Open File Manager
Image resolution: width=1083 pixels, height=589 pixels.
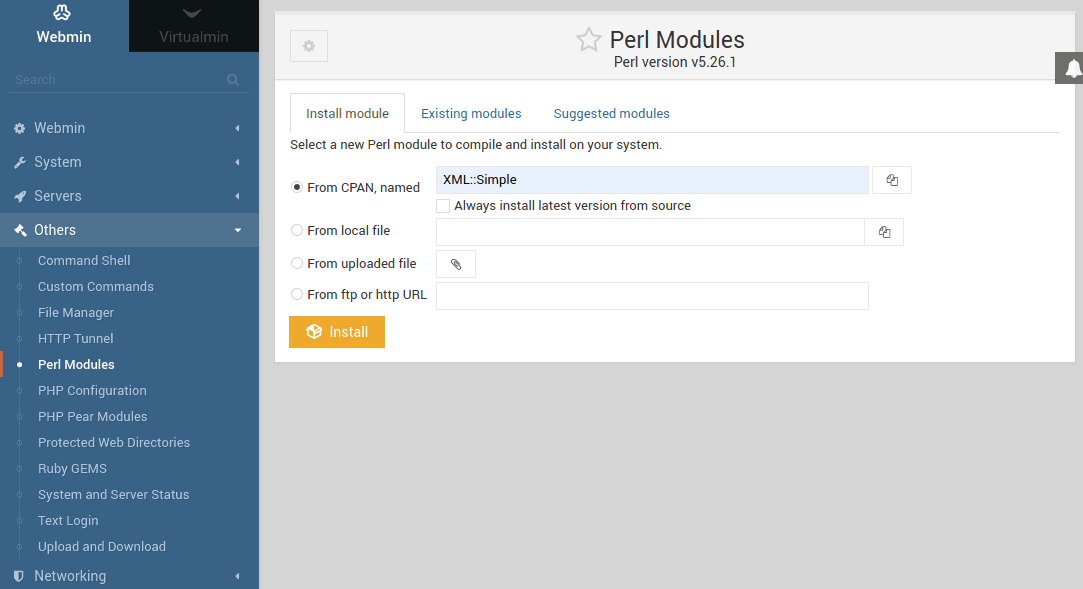tap(76, 313)
